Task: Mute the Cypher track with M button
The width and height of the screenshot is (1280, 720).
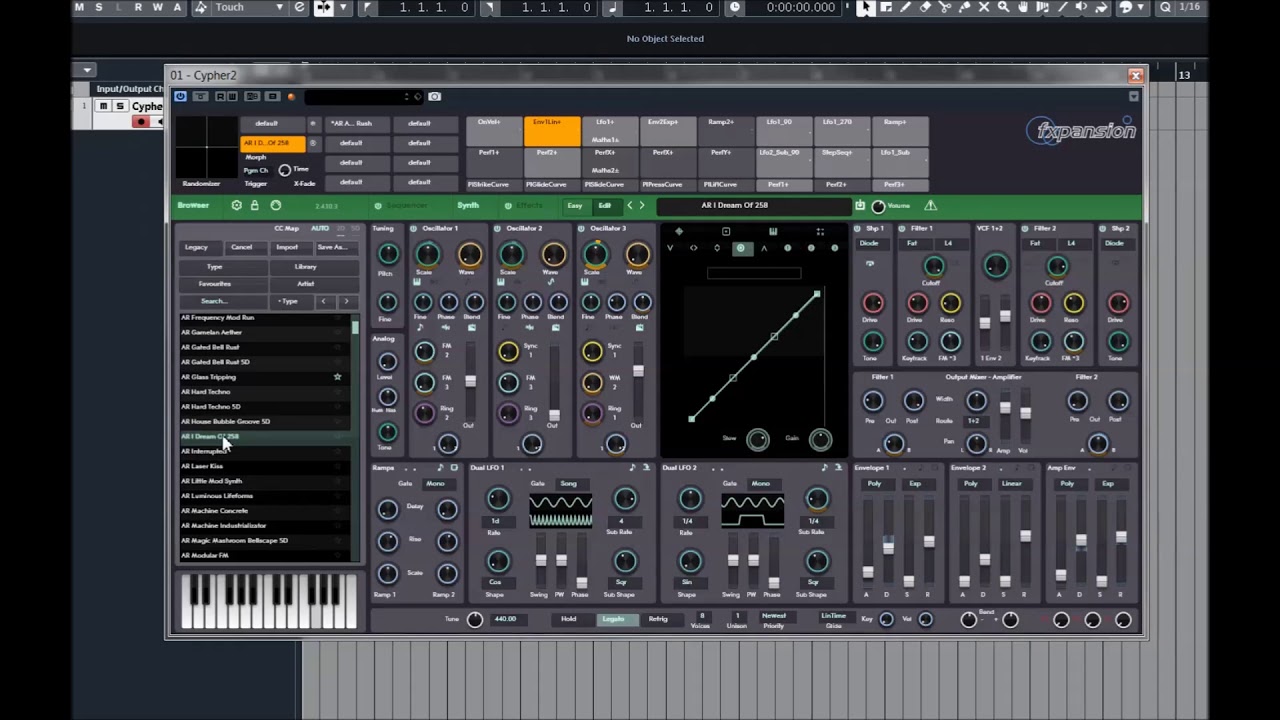Action: [103, 106]
